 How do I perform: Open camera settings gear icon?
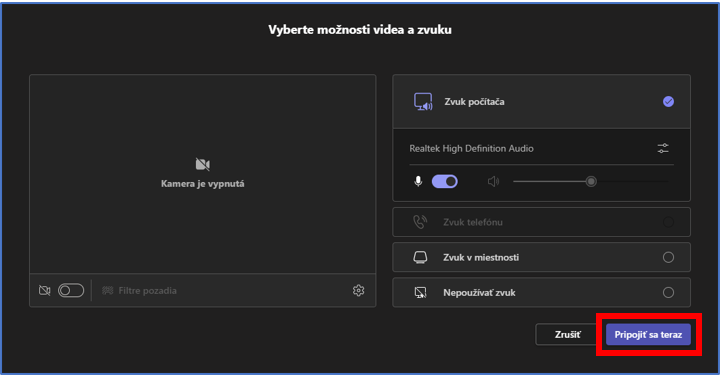(359, 291)
